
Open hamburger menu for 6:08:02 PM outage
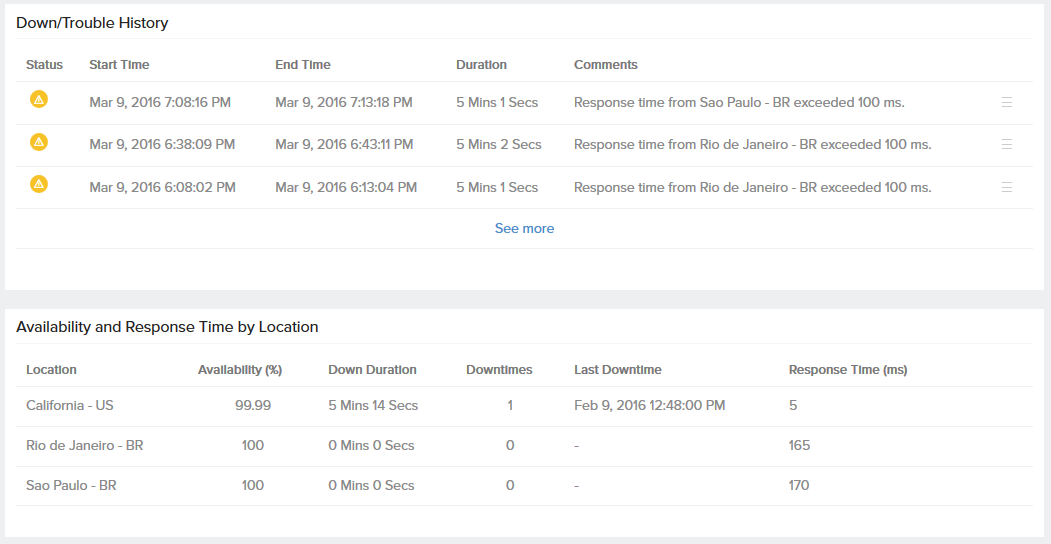pos(1007,187)
